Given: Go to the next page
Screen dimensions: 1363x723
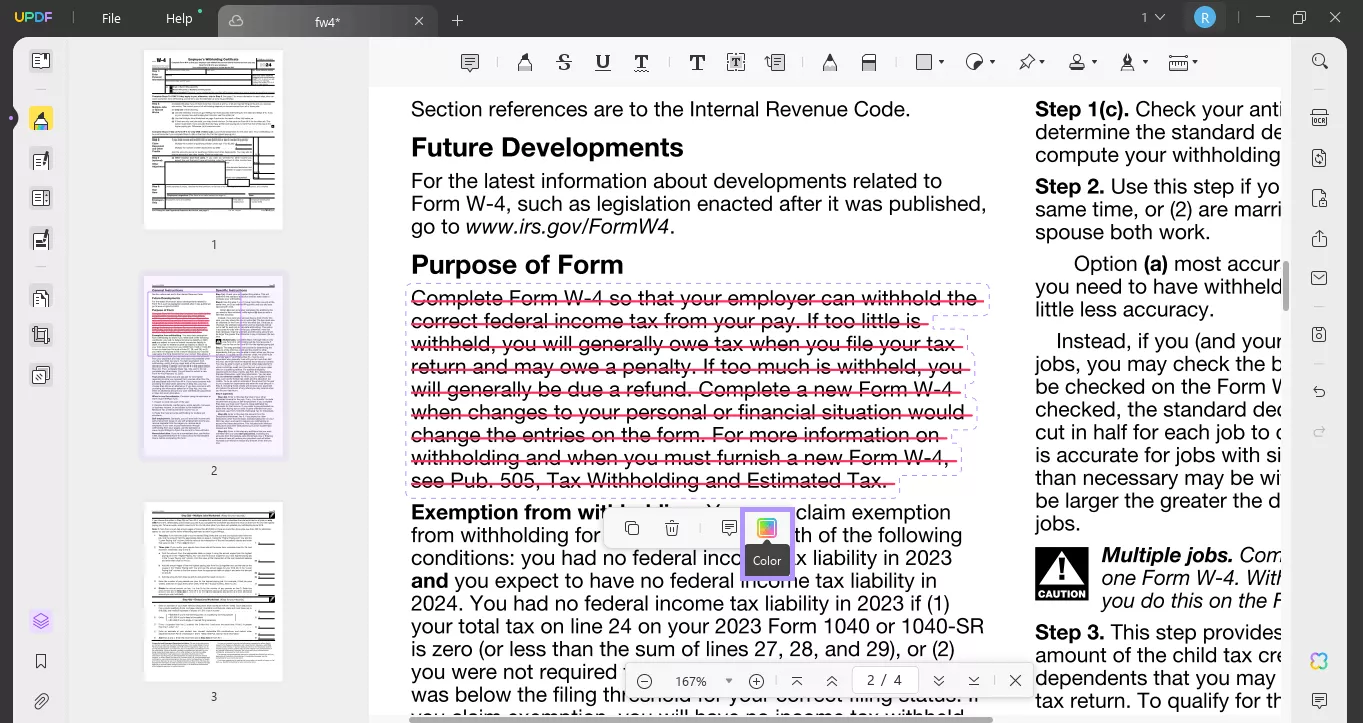Looking at the screenshot, I should pyautogui.click(x=938, y=681).
